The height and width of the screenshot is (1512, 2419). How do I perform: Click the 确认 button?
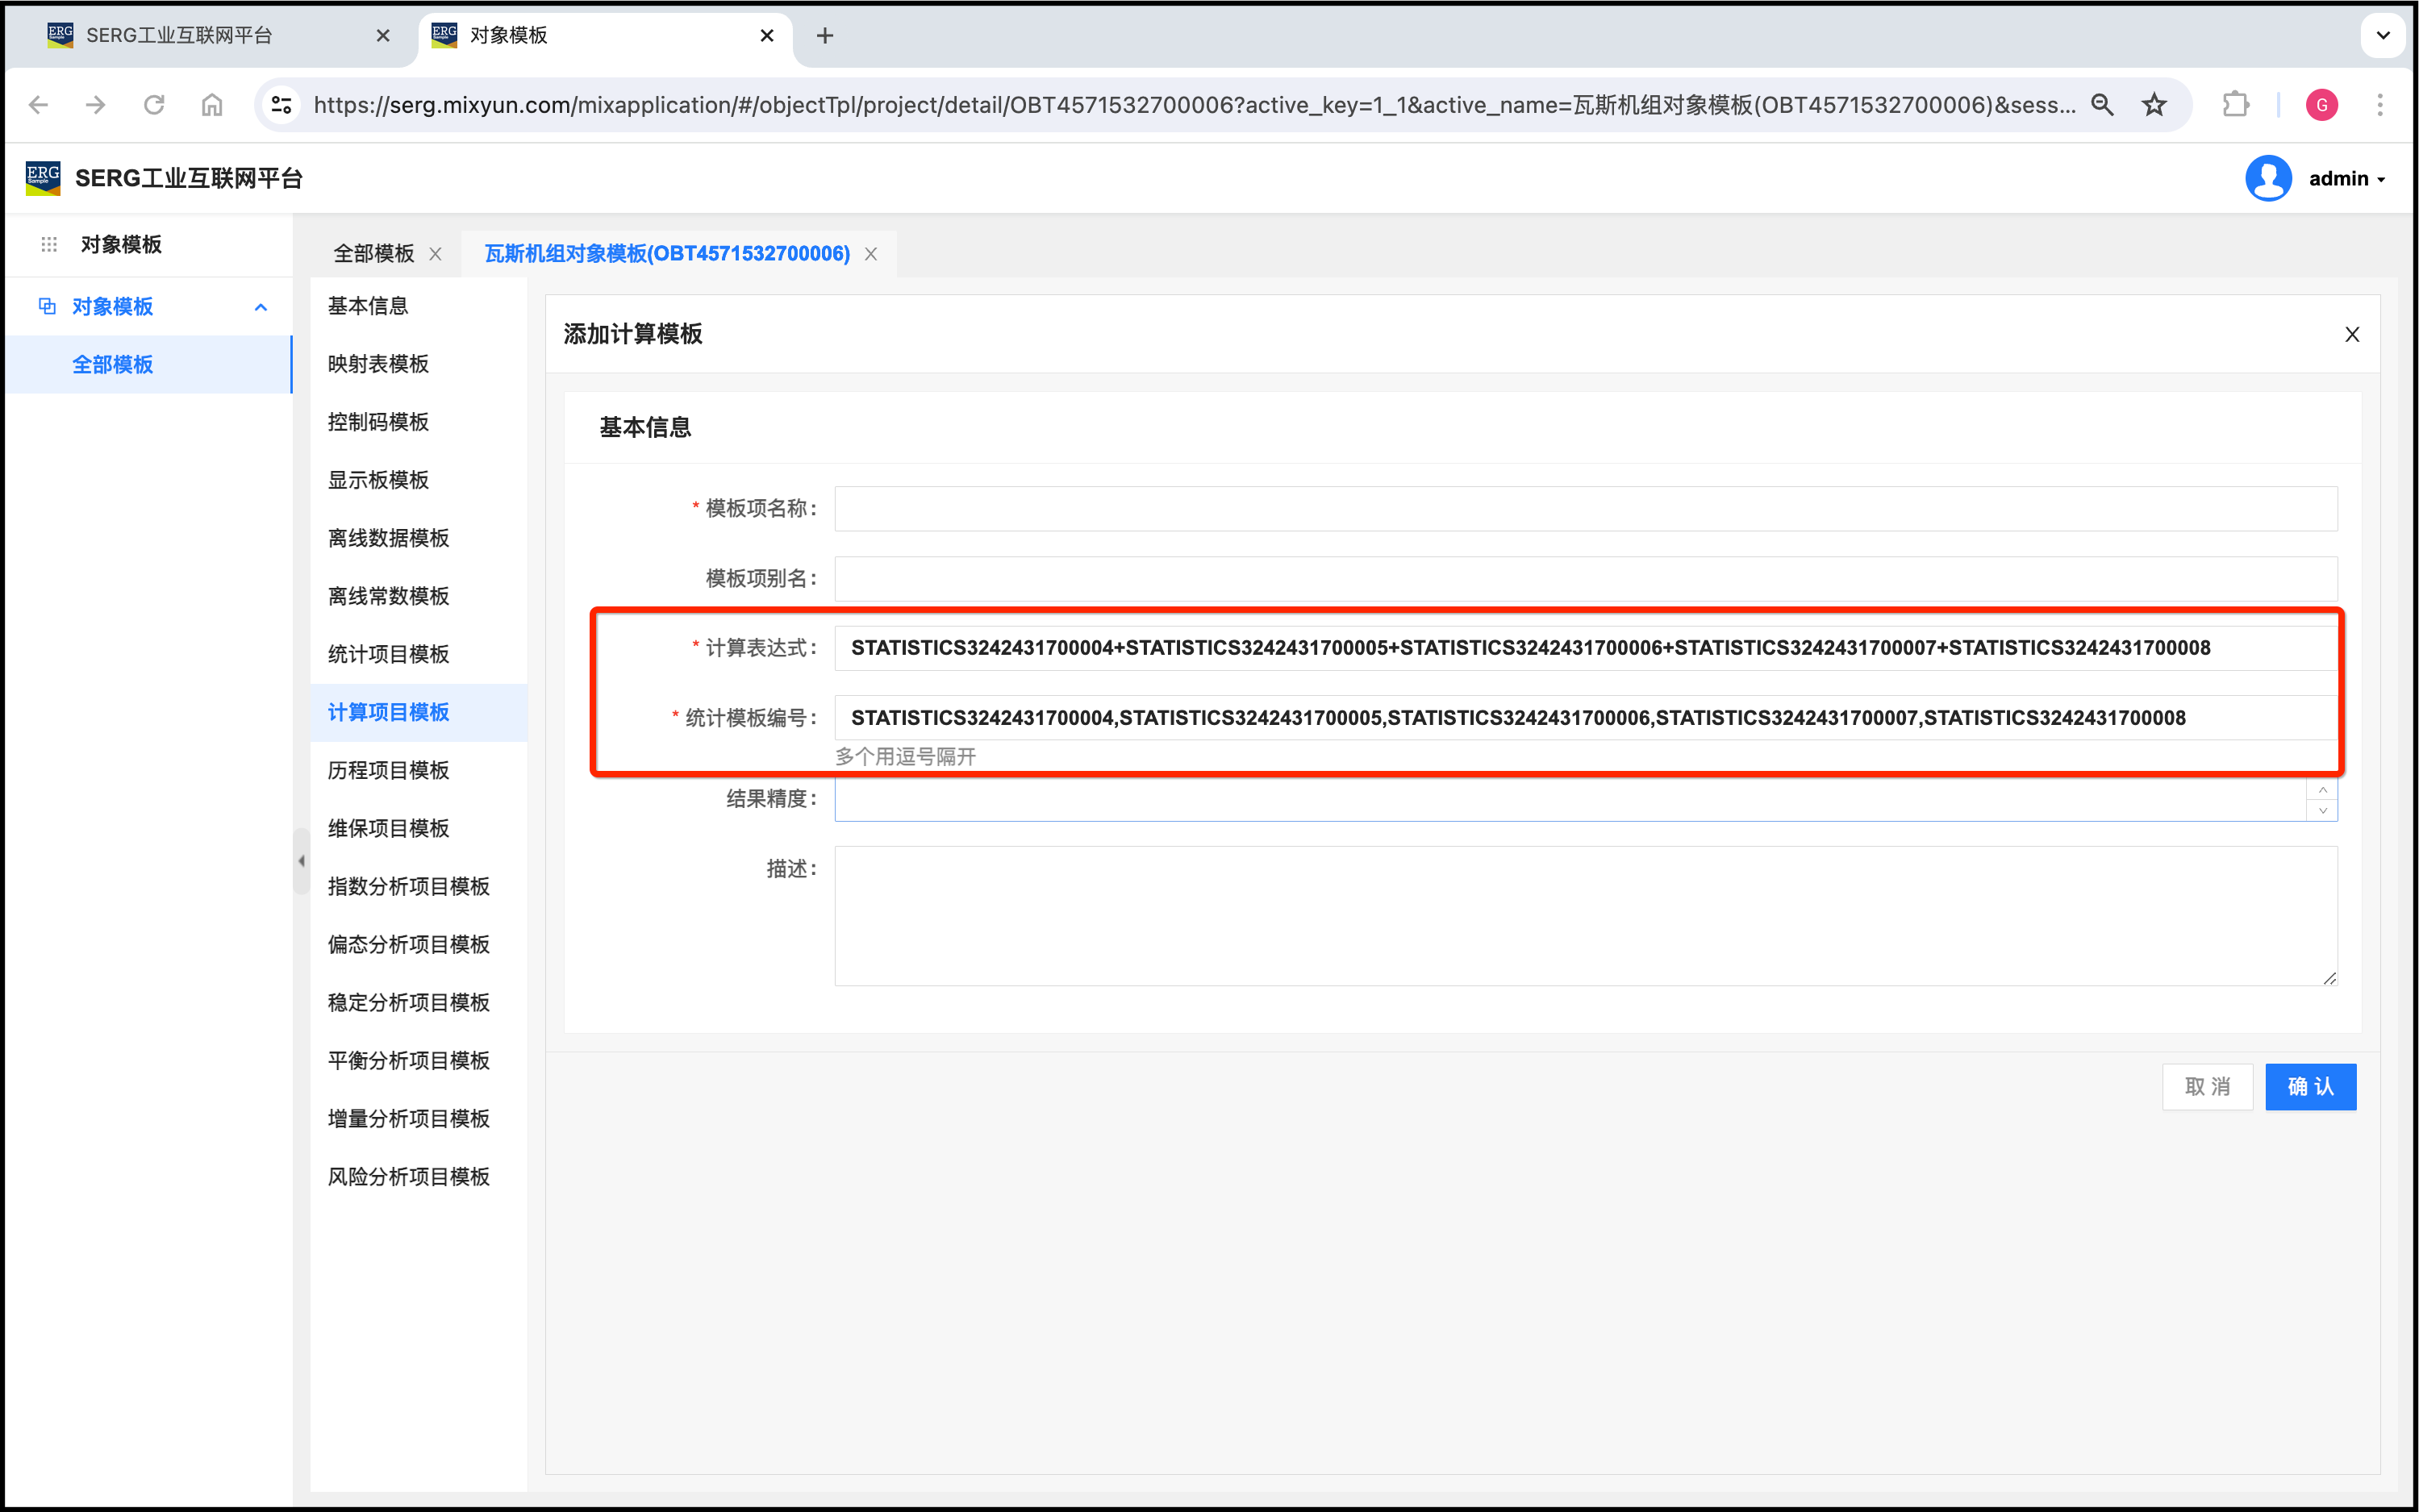(x=2310, y=1087)
